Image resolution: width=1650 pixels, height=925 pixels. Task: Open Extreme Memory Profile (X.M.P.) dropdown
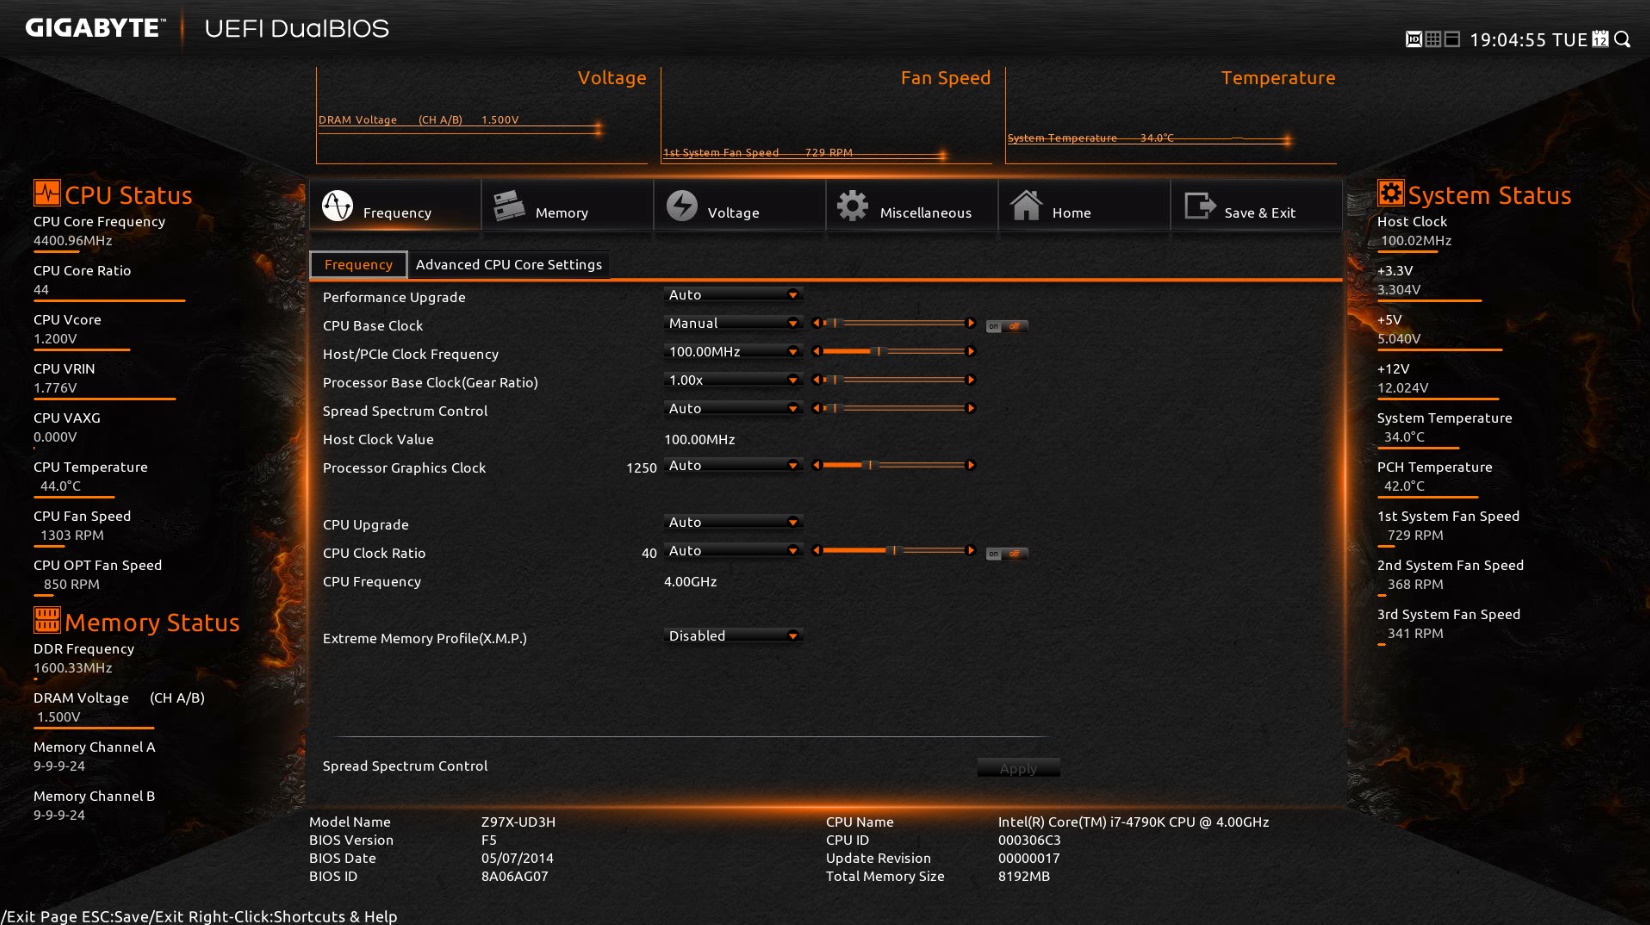(733, 636)
